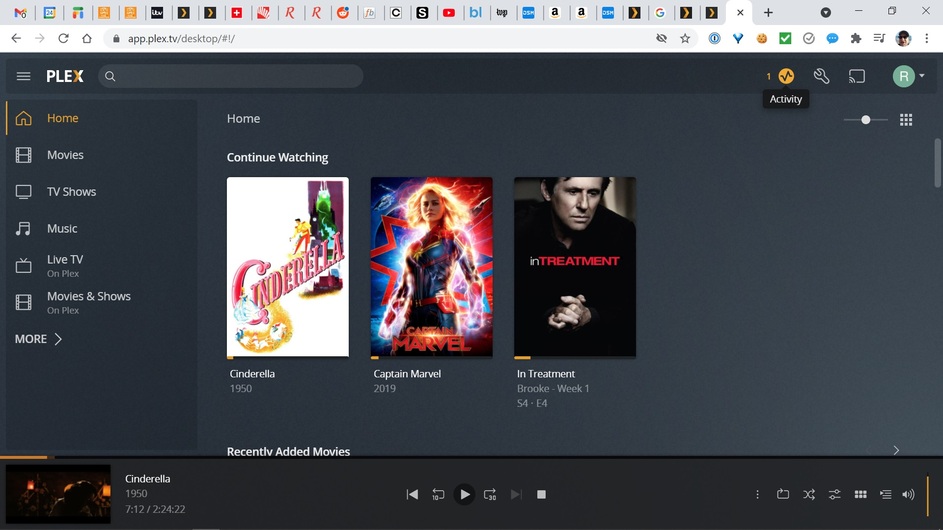Viewport: 943px width, 530px height.
Task: Click the Recently Added Movies next arrow
Action: point(896,450)
